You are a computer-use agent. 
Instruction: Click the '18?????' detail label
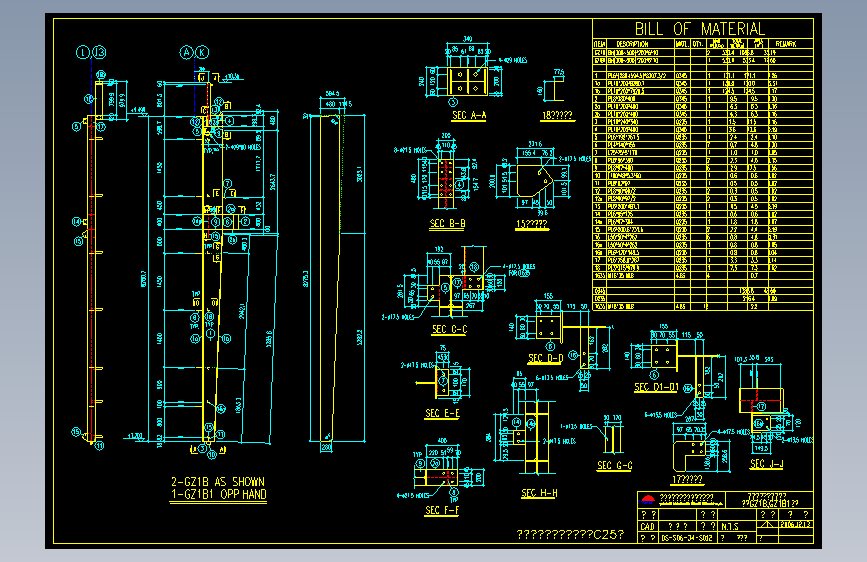(x=557, y=115)
